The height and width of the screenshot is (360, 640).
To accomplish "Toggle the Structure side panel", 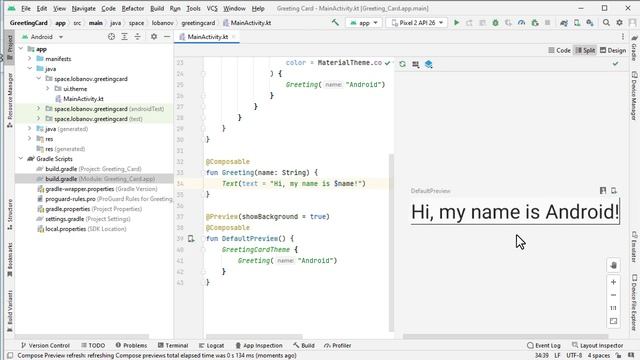I will pos(10,214).
